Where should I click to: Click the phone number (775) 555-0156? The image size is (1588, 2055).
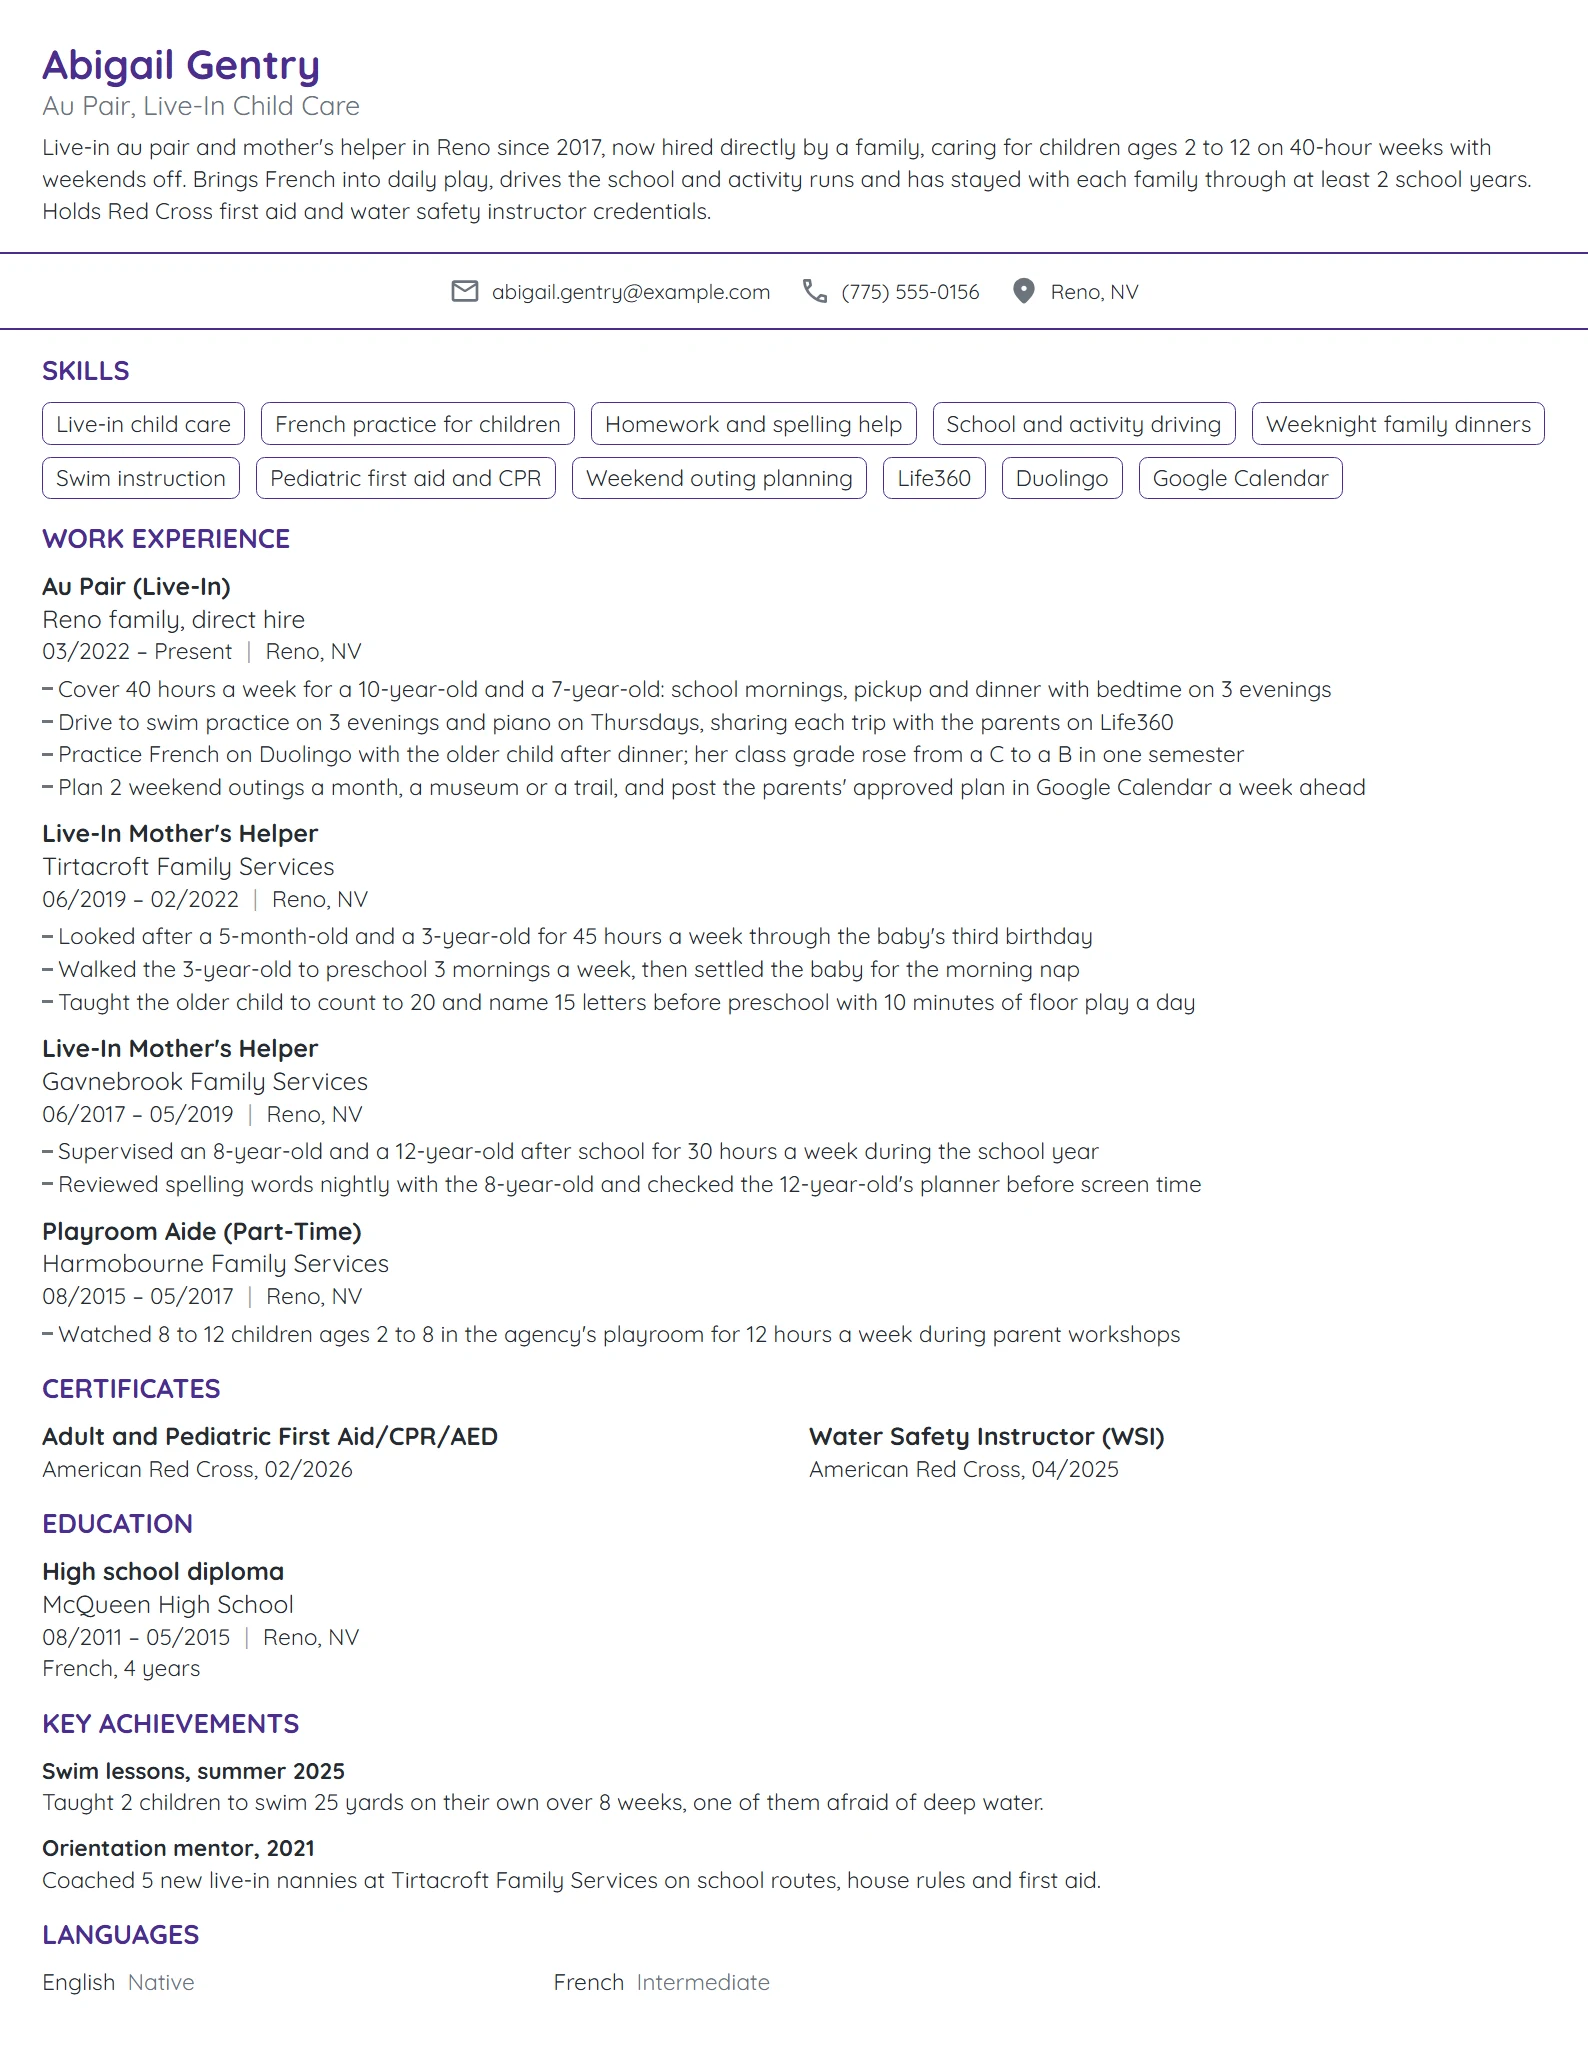[911, 292]
